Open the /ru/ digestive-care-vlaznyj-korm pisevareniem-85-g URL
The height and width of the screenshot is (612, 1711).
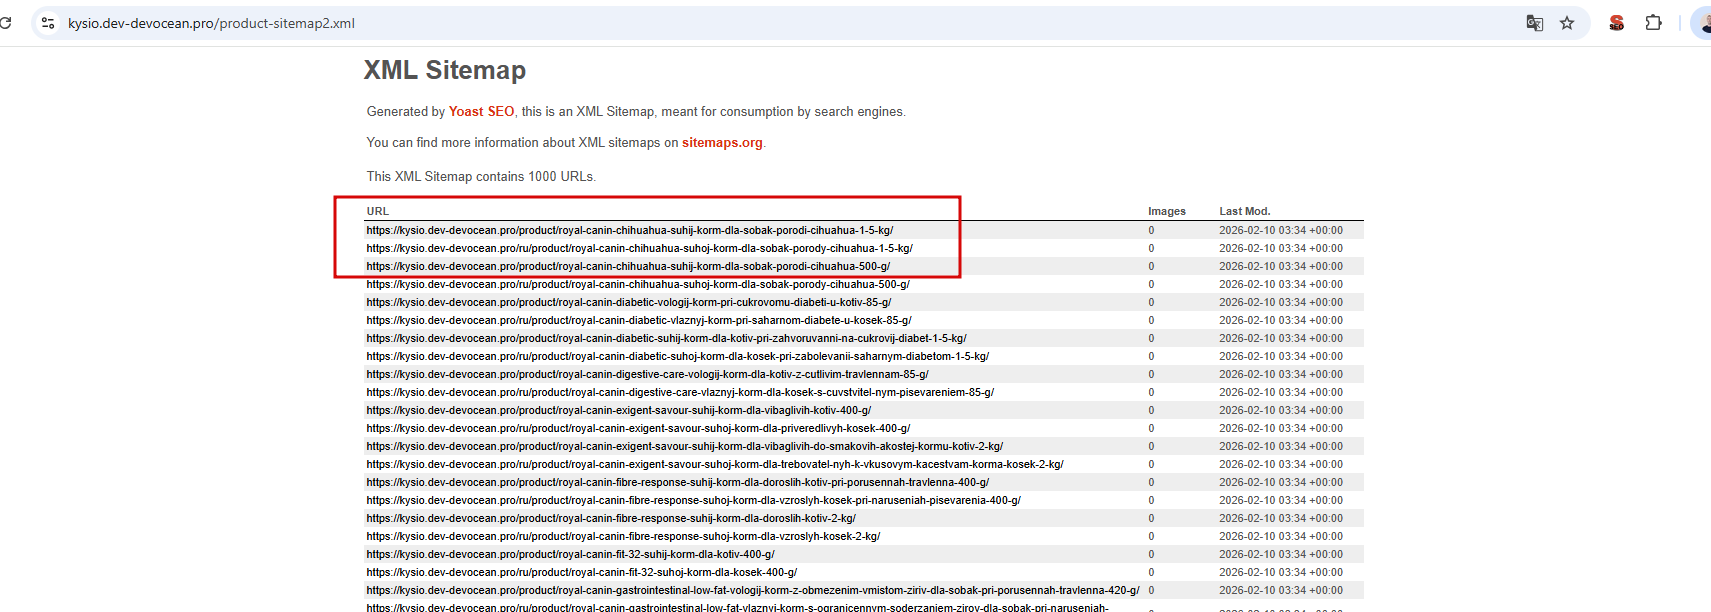[x=680, y=392]
